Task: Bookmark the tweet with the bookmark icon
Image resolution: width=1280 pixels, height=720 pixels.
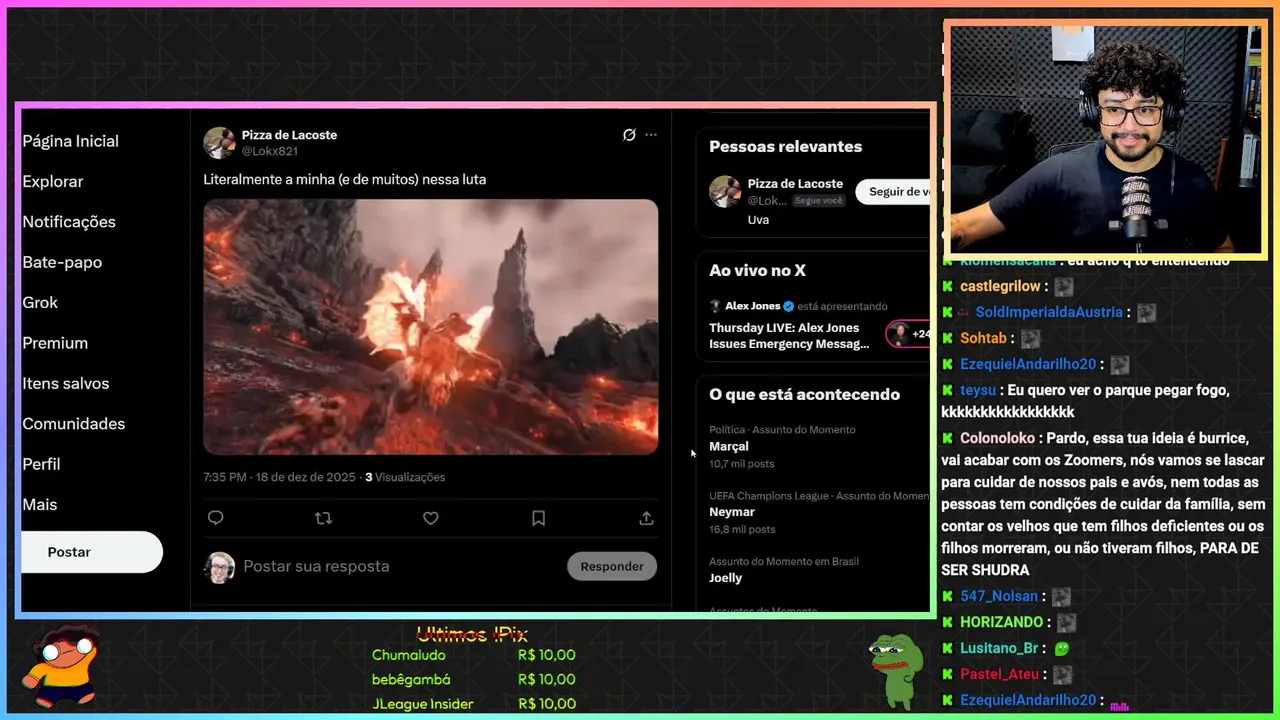Action: 538,518
